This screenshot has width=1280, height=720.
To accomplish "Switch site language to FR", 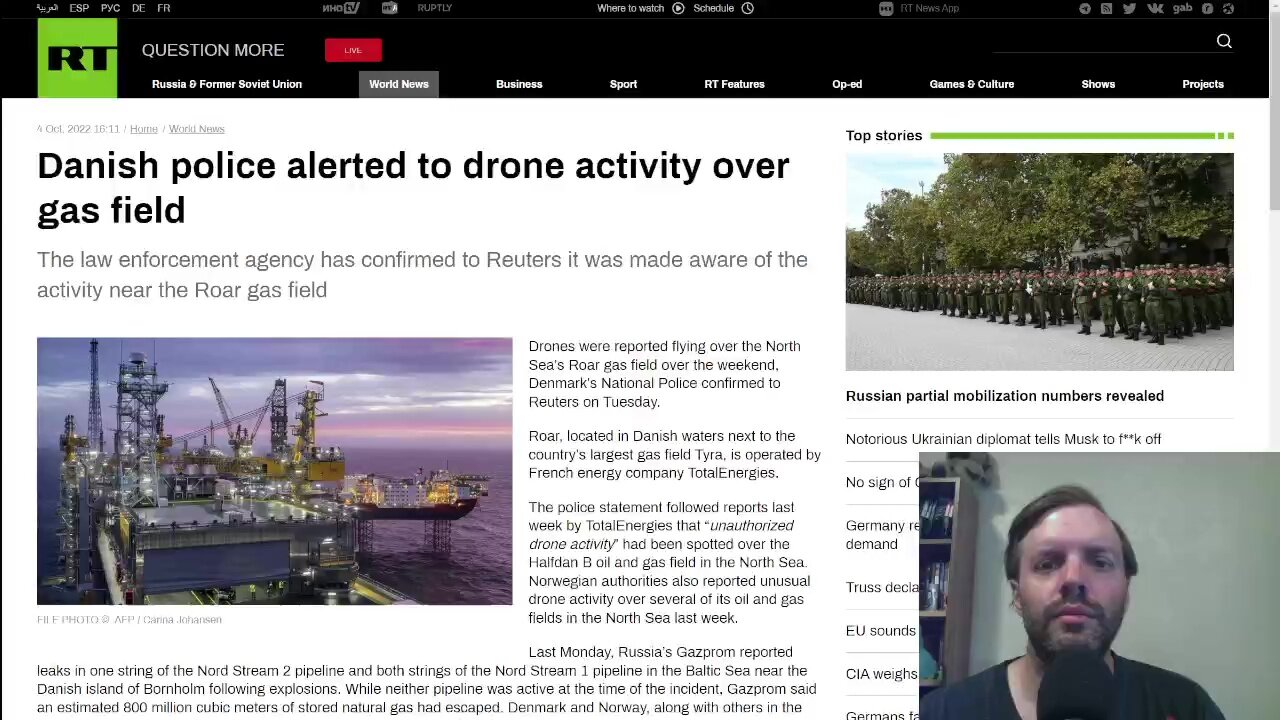I will (163, 8).
